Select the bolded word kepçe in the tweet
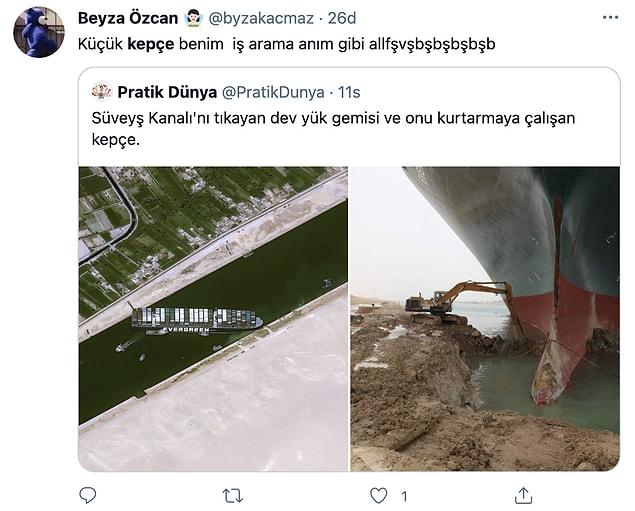The width and height of the screenshot is (635, 511). 151,44
